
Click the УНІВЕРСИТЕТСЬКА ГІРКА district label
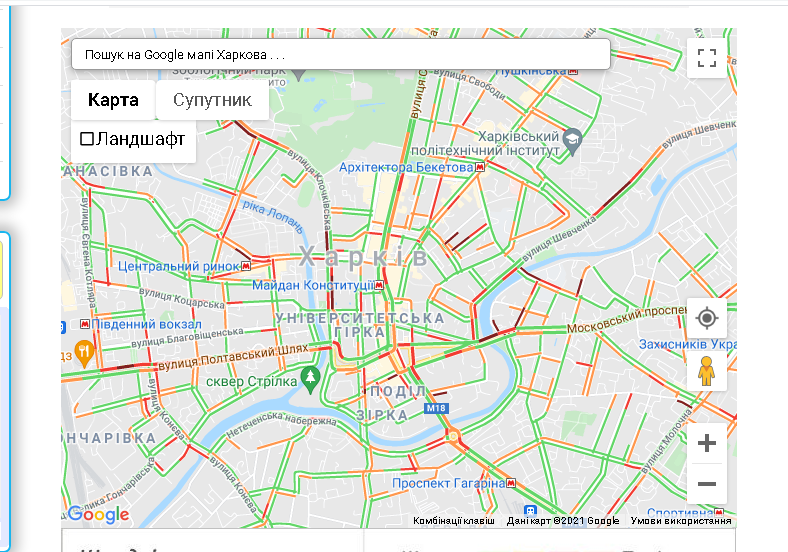360,325
